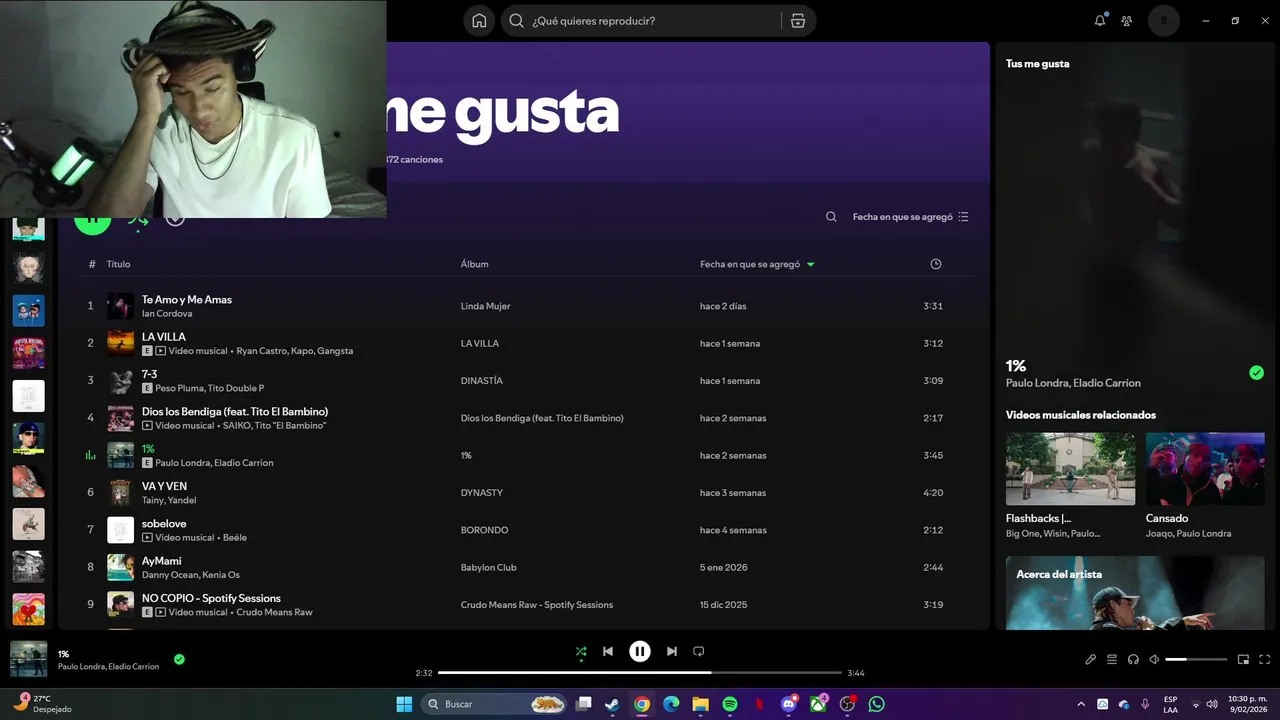The height and width of the screenshot is (720, 1280).
Task: Open ESP LAA keyboard language menu
Action: (x=1171, y=704)
